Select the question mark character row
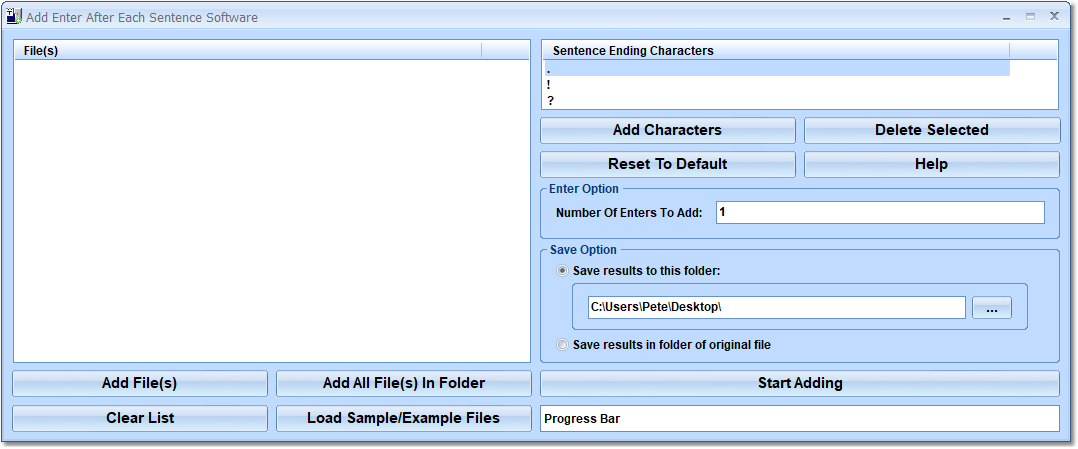This screenshot has width=1078, height=449. 776,100
